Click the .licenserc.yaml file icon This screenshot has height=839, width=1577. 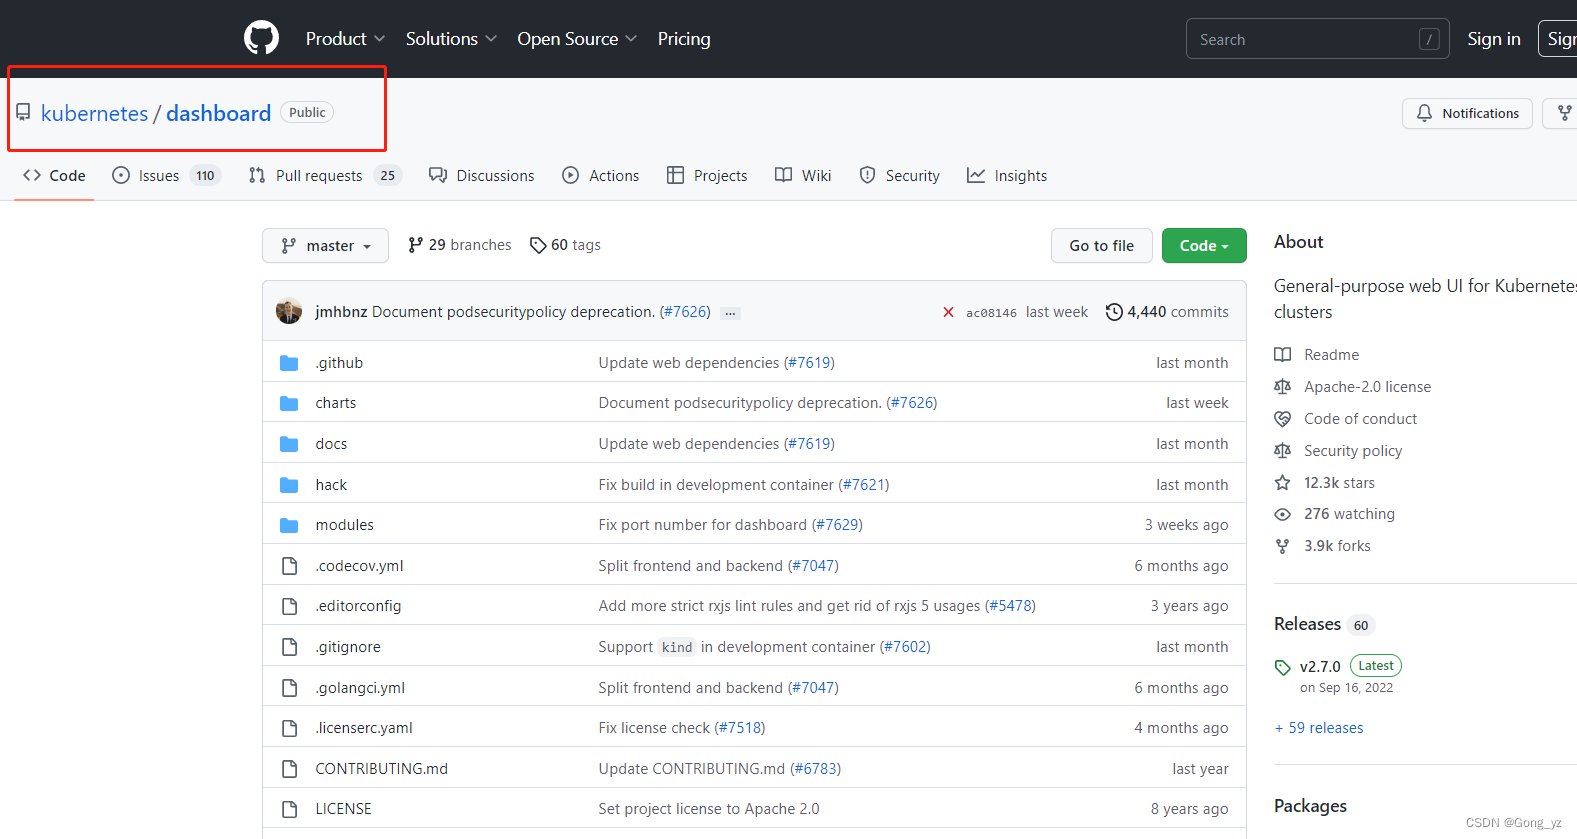pyautogui.click(x=289, y=728)
